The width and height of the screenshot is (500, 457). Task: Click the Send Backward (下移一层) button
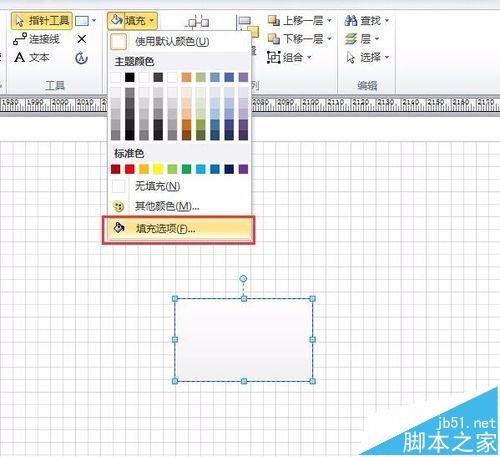pos(295,39)
